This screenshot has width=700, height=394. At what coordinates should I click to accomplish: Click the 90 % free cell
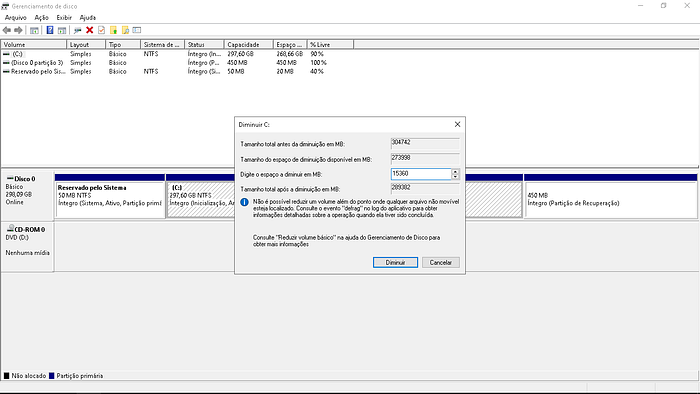317,54
